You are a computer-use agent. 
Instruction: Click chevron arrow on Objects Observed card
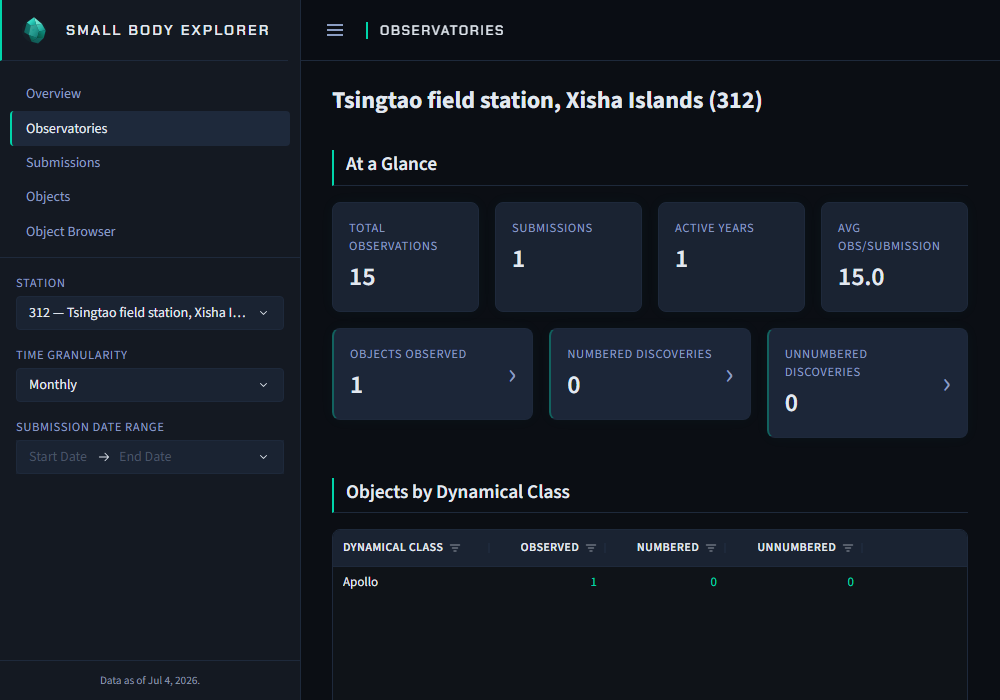tap(512, 376)
